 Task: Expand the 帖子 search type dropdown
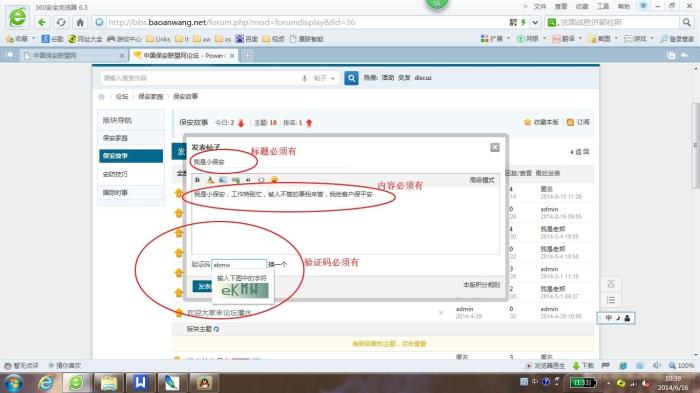(x=325, y=78)
